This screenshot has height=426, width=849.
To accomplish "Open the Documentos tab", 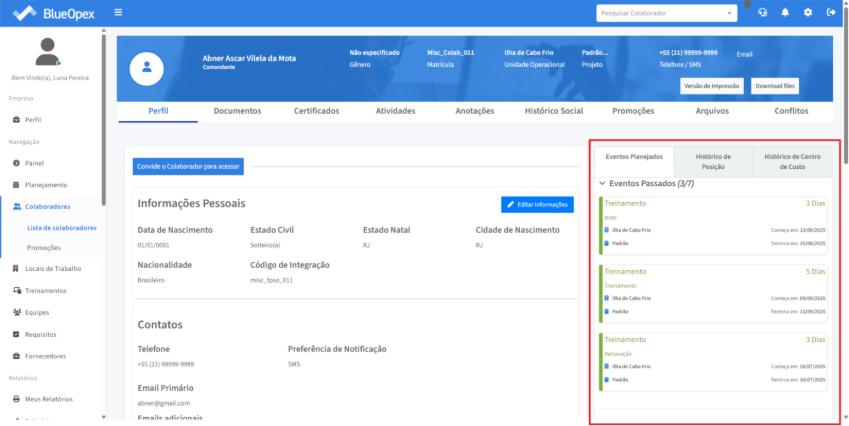I will [237, 111].
